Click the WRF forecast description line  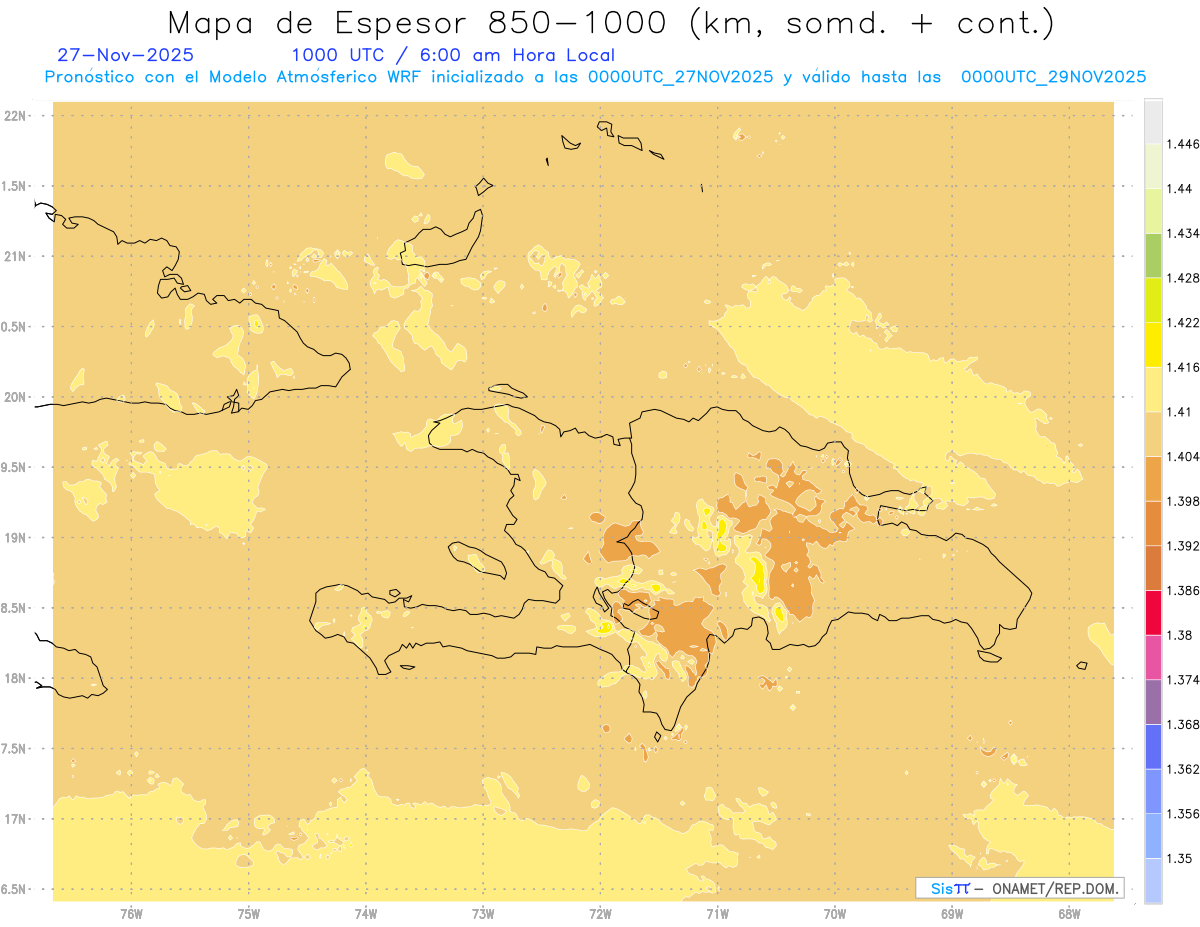pos(595,77)
